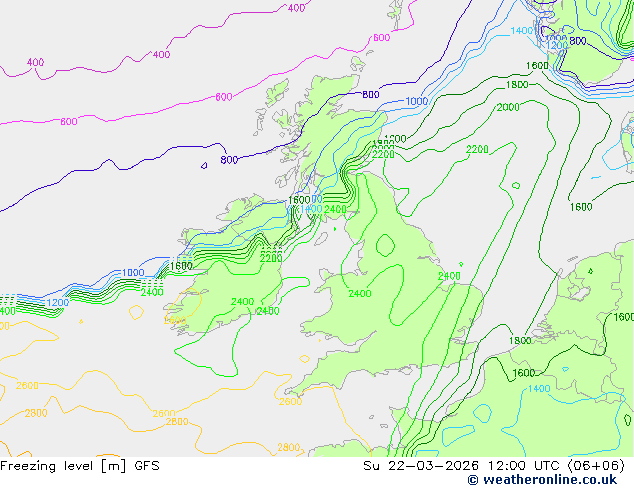Click the light blue 1400 label over mainland Europe
The height and width of the screenshot is (490, 634).
[x=539, y=389]
